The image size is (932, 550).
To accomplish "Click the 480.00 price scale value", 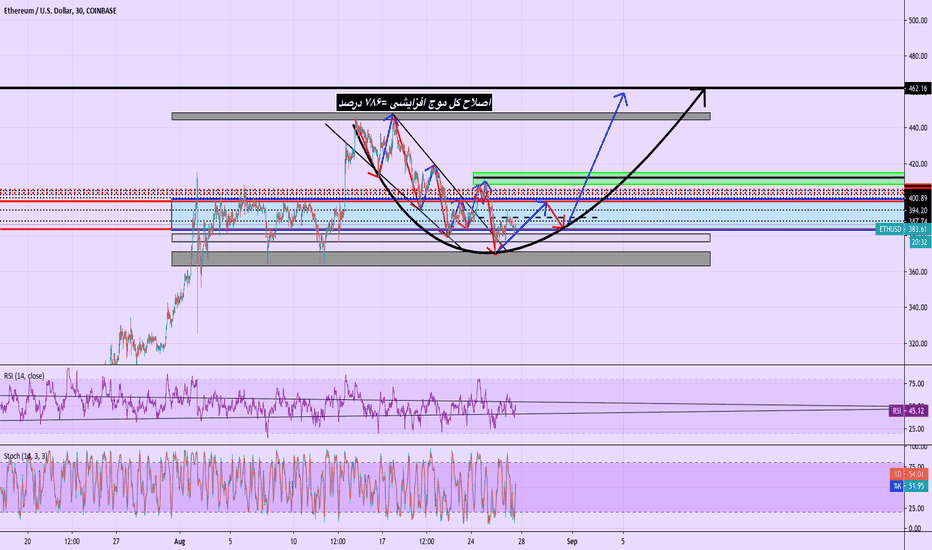I will tap(918, 56).
